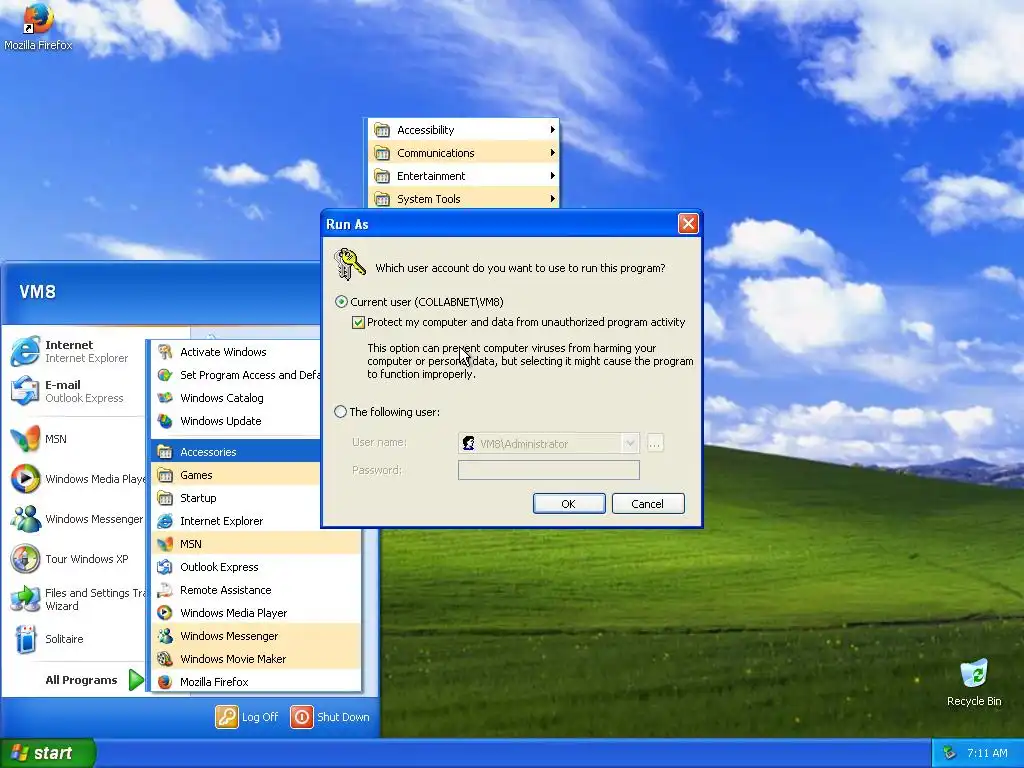
Task: Select The following user radio button
Action: pyautogui.click(x=340, y=412)
